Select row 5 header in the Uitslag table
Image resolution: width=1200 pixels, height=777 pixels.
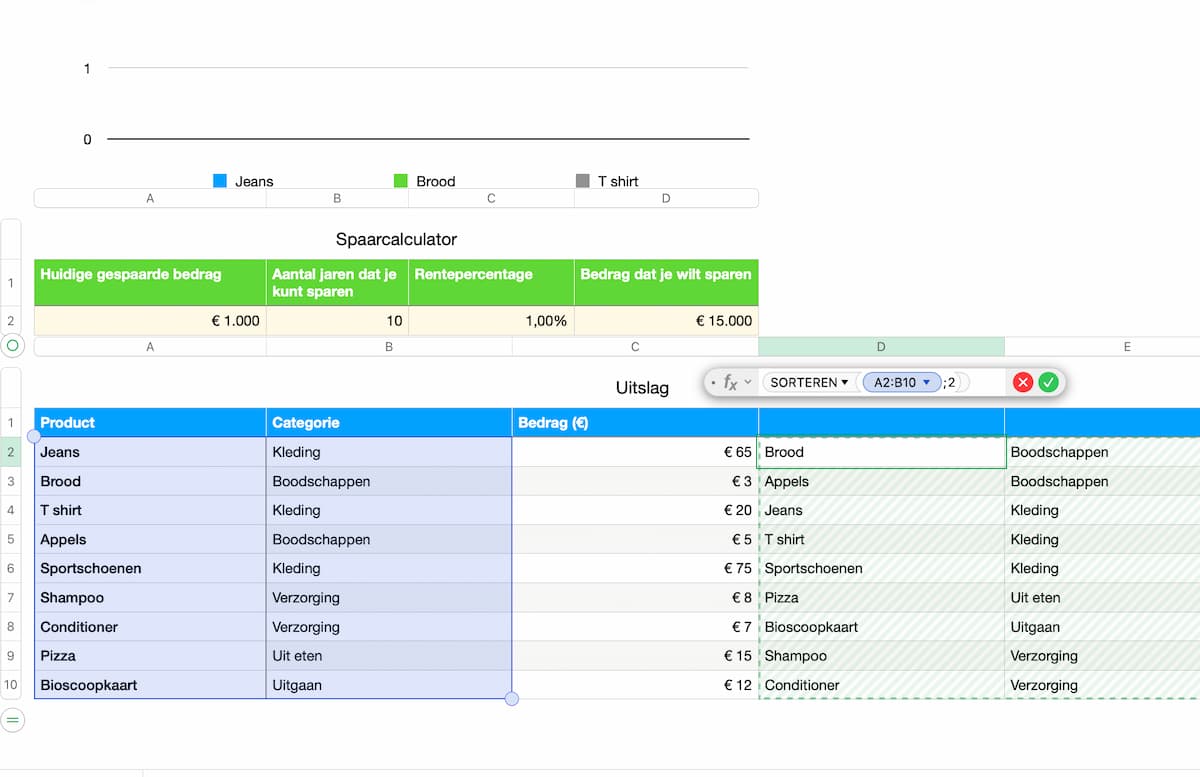11,539
